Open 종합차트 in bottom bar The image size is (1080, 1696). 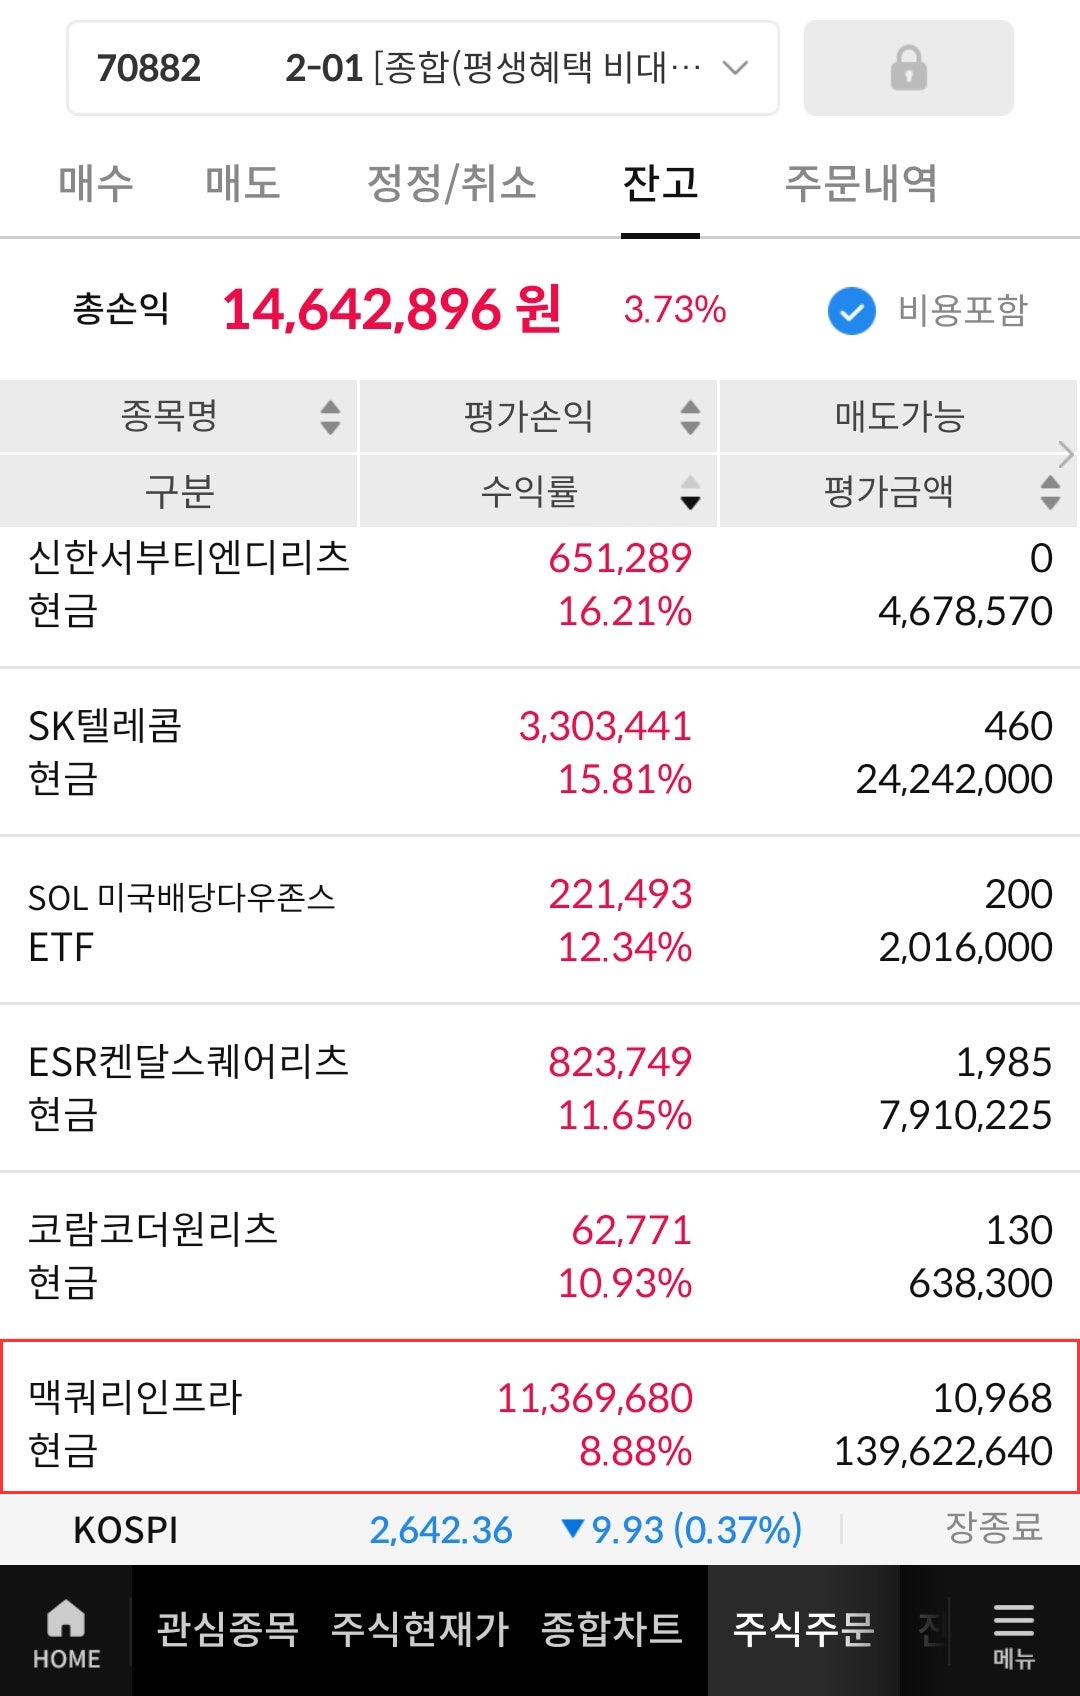[x=611, y=1630]
